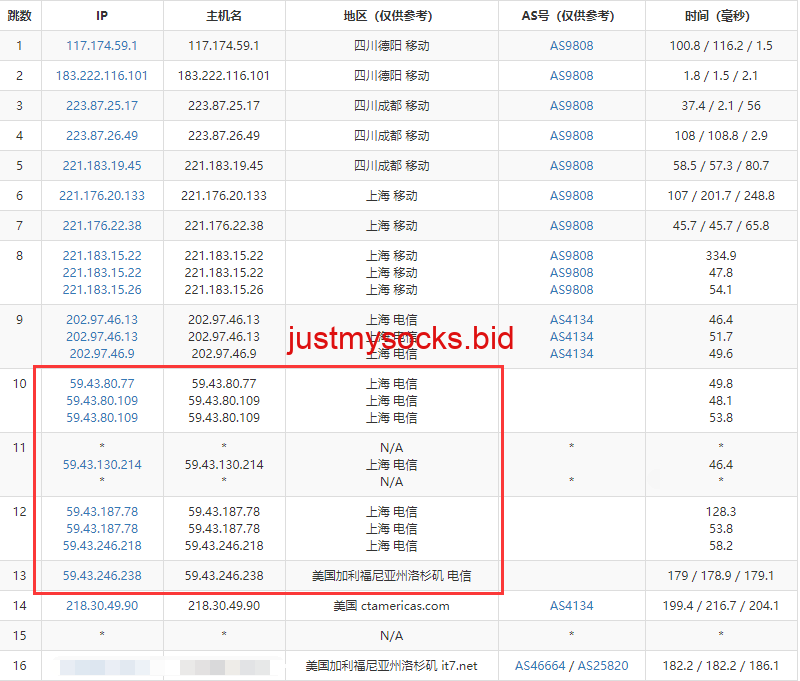
Task: Click IP link 221.183.19.45 in hop 5
Action: pyautogui.click(x=102, y=166)
